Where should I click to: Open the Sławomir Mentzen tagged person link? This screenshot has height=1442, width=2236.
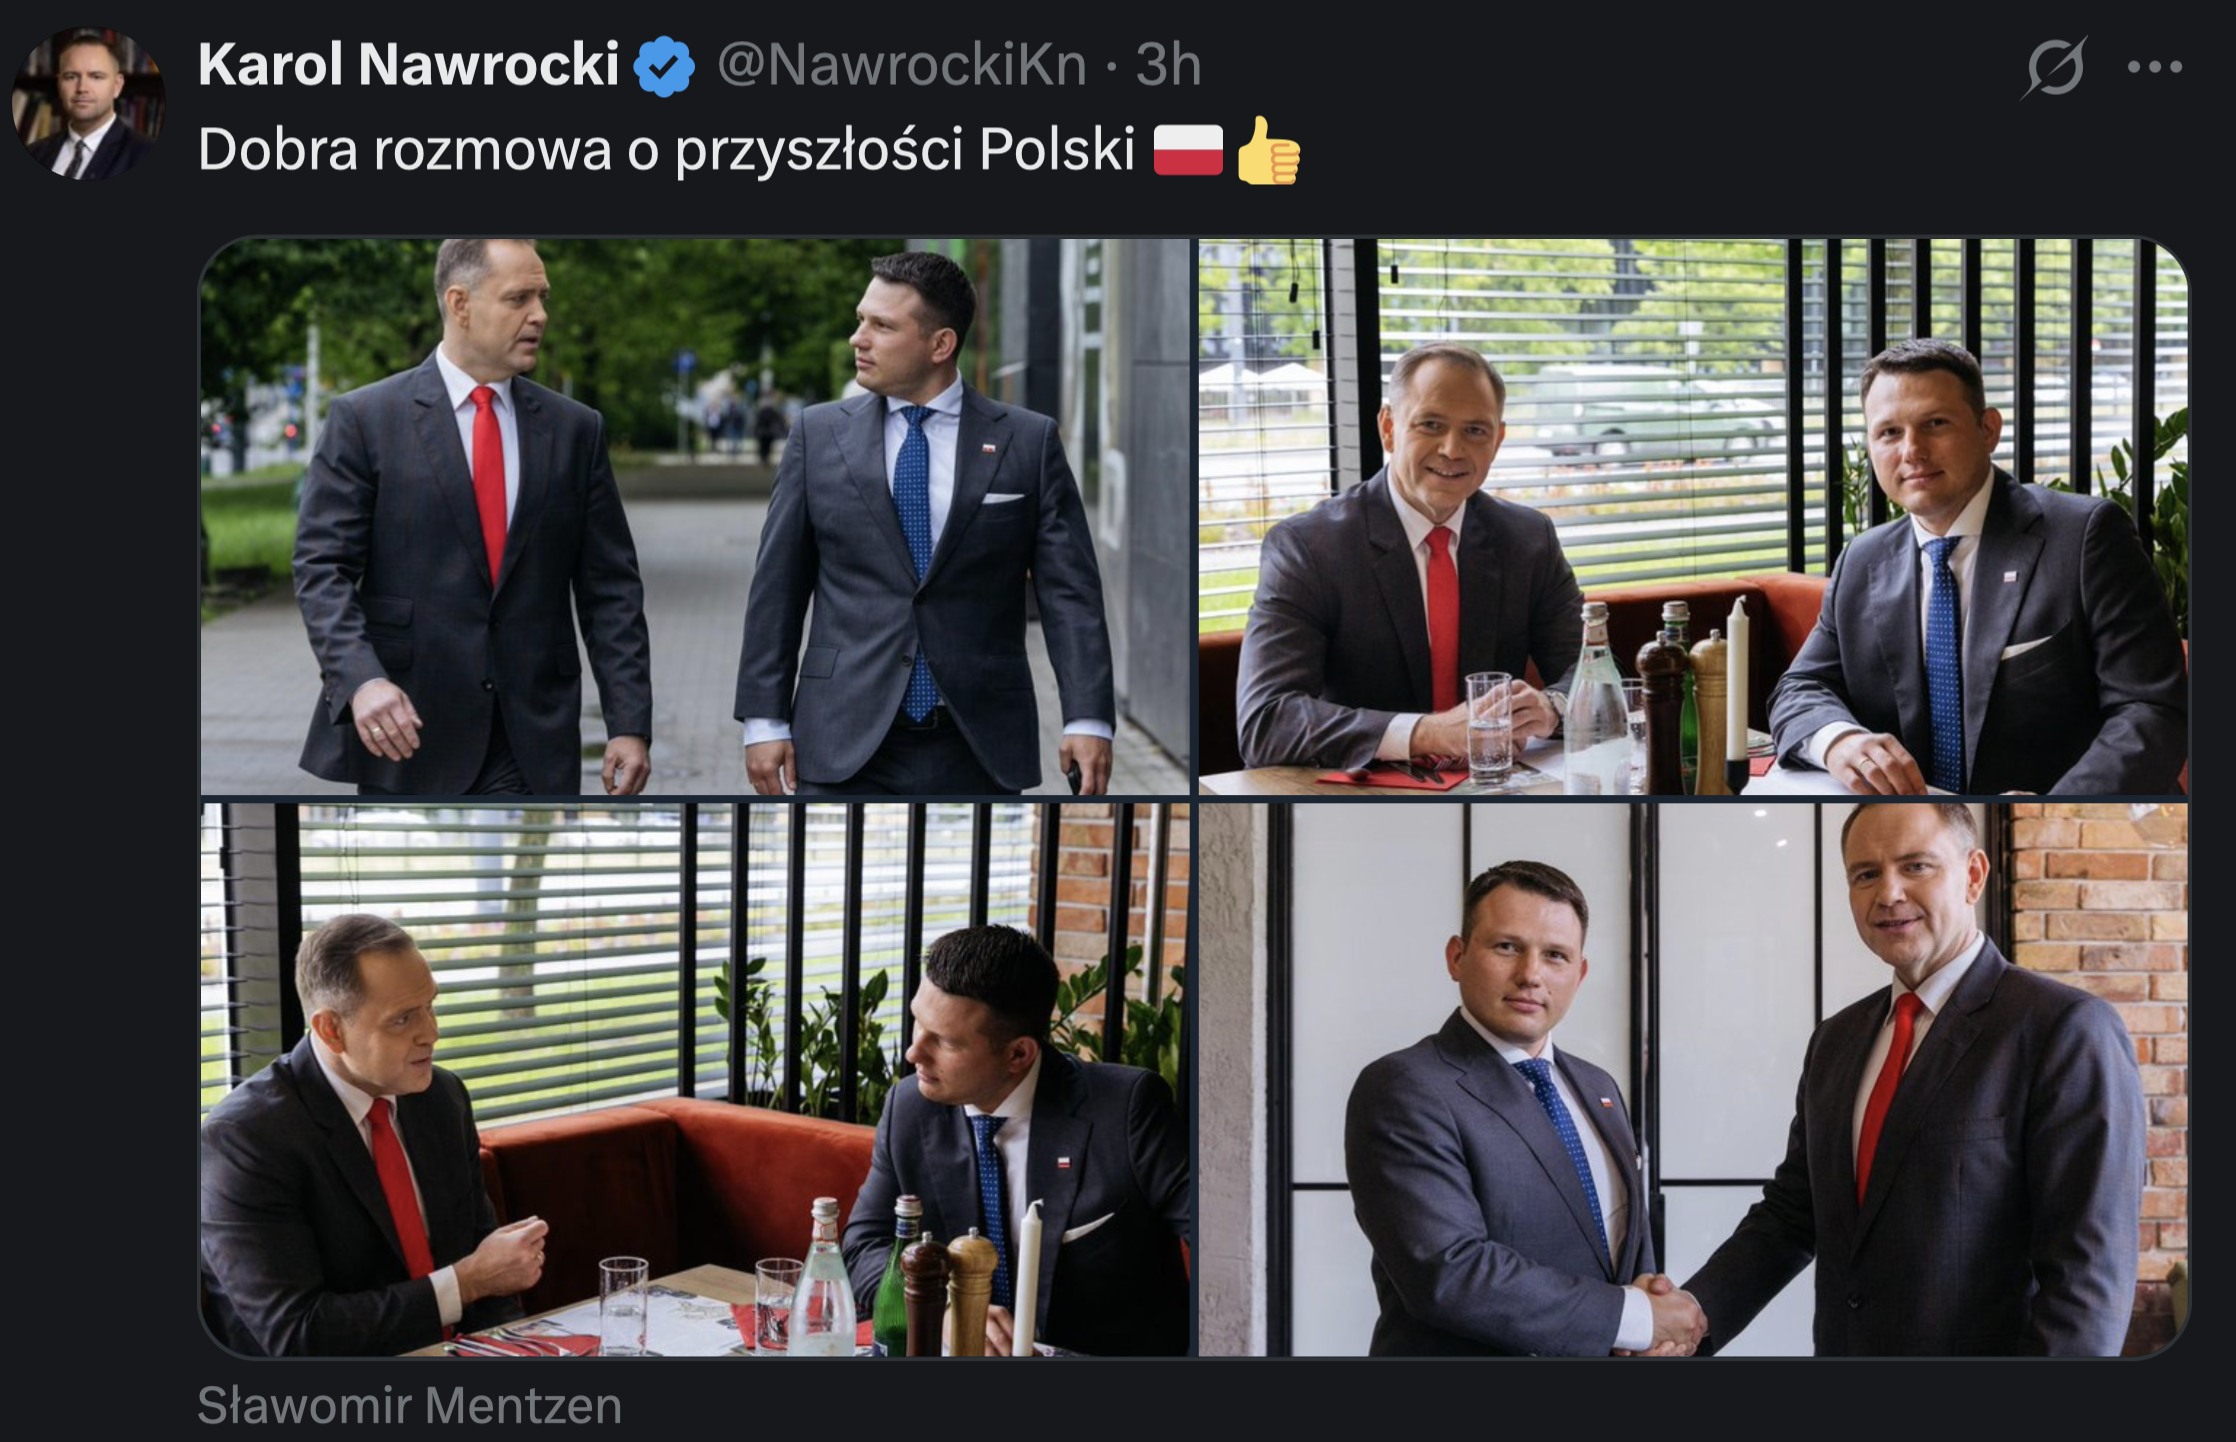(410, 1405)
